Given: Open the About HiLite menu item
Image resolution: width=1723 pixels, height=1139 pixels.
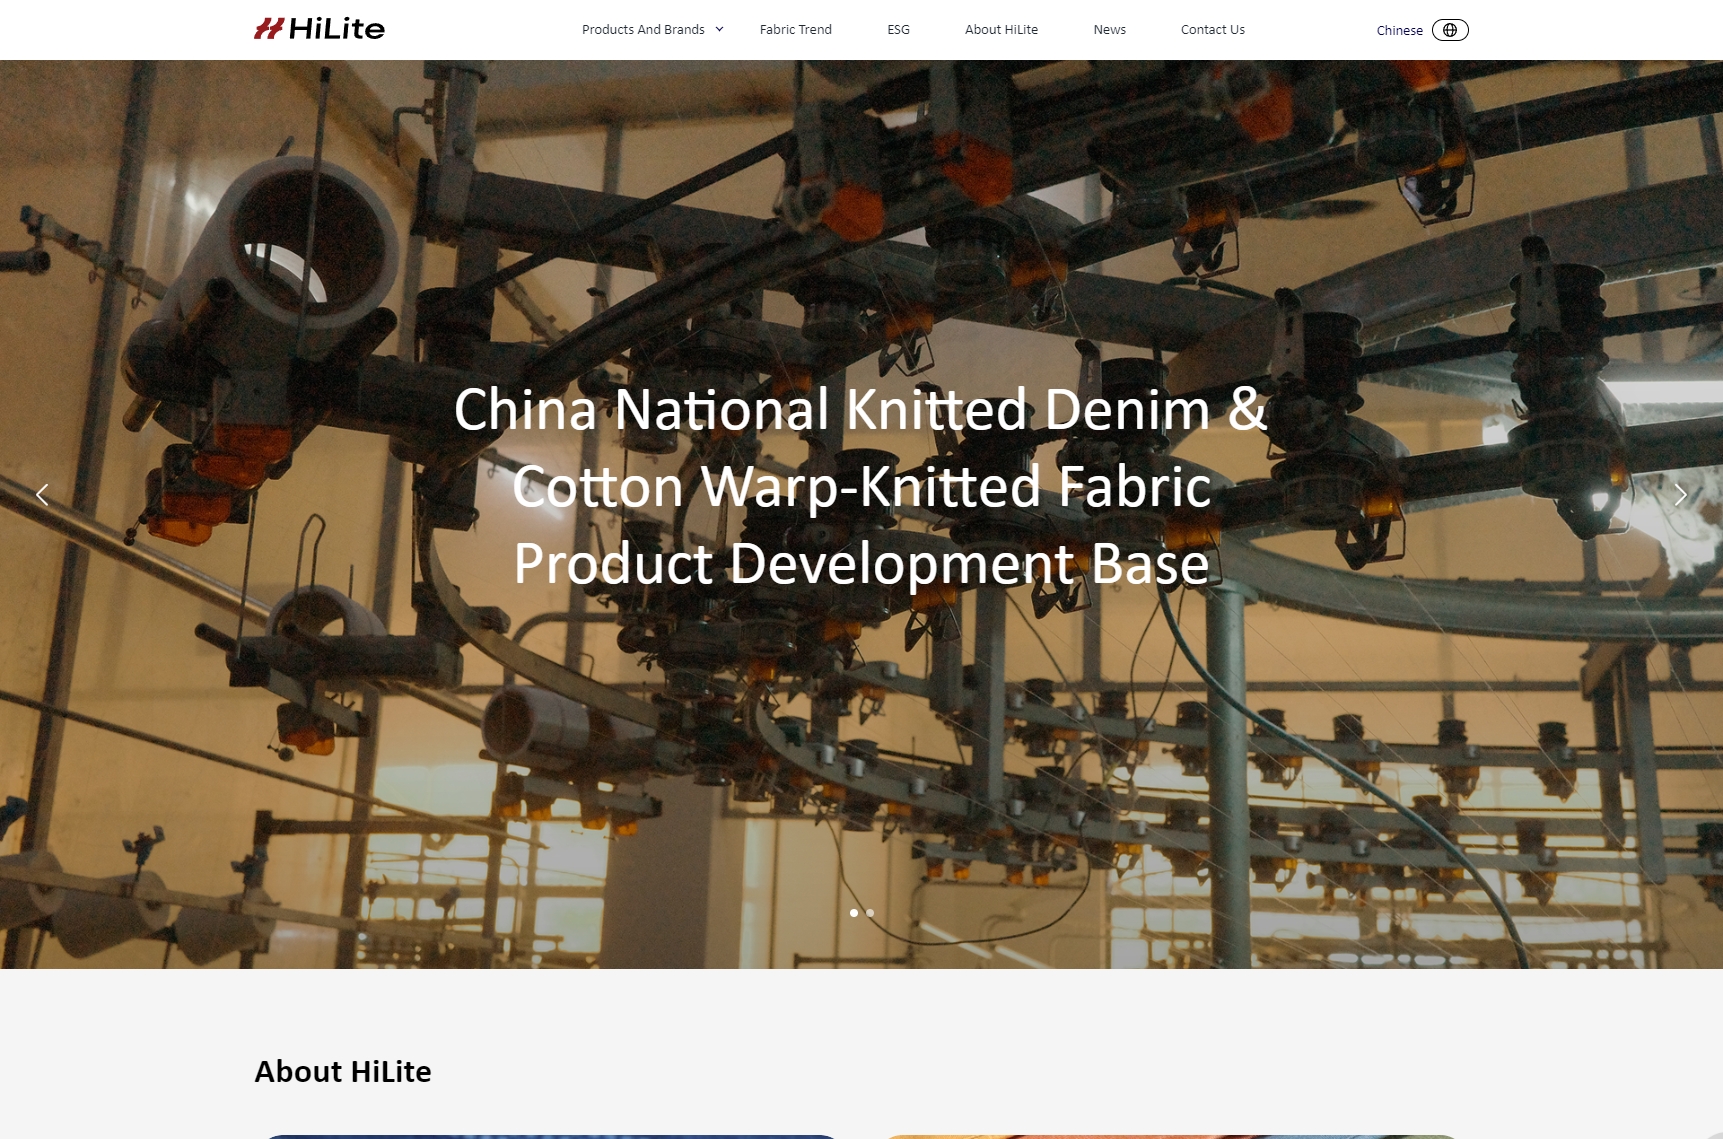Looking at the screenshot, I should pyautogui.click(x=1001, y=30).
